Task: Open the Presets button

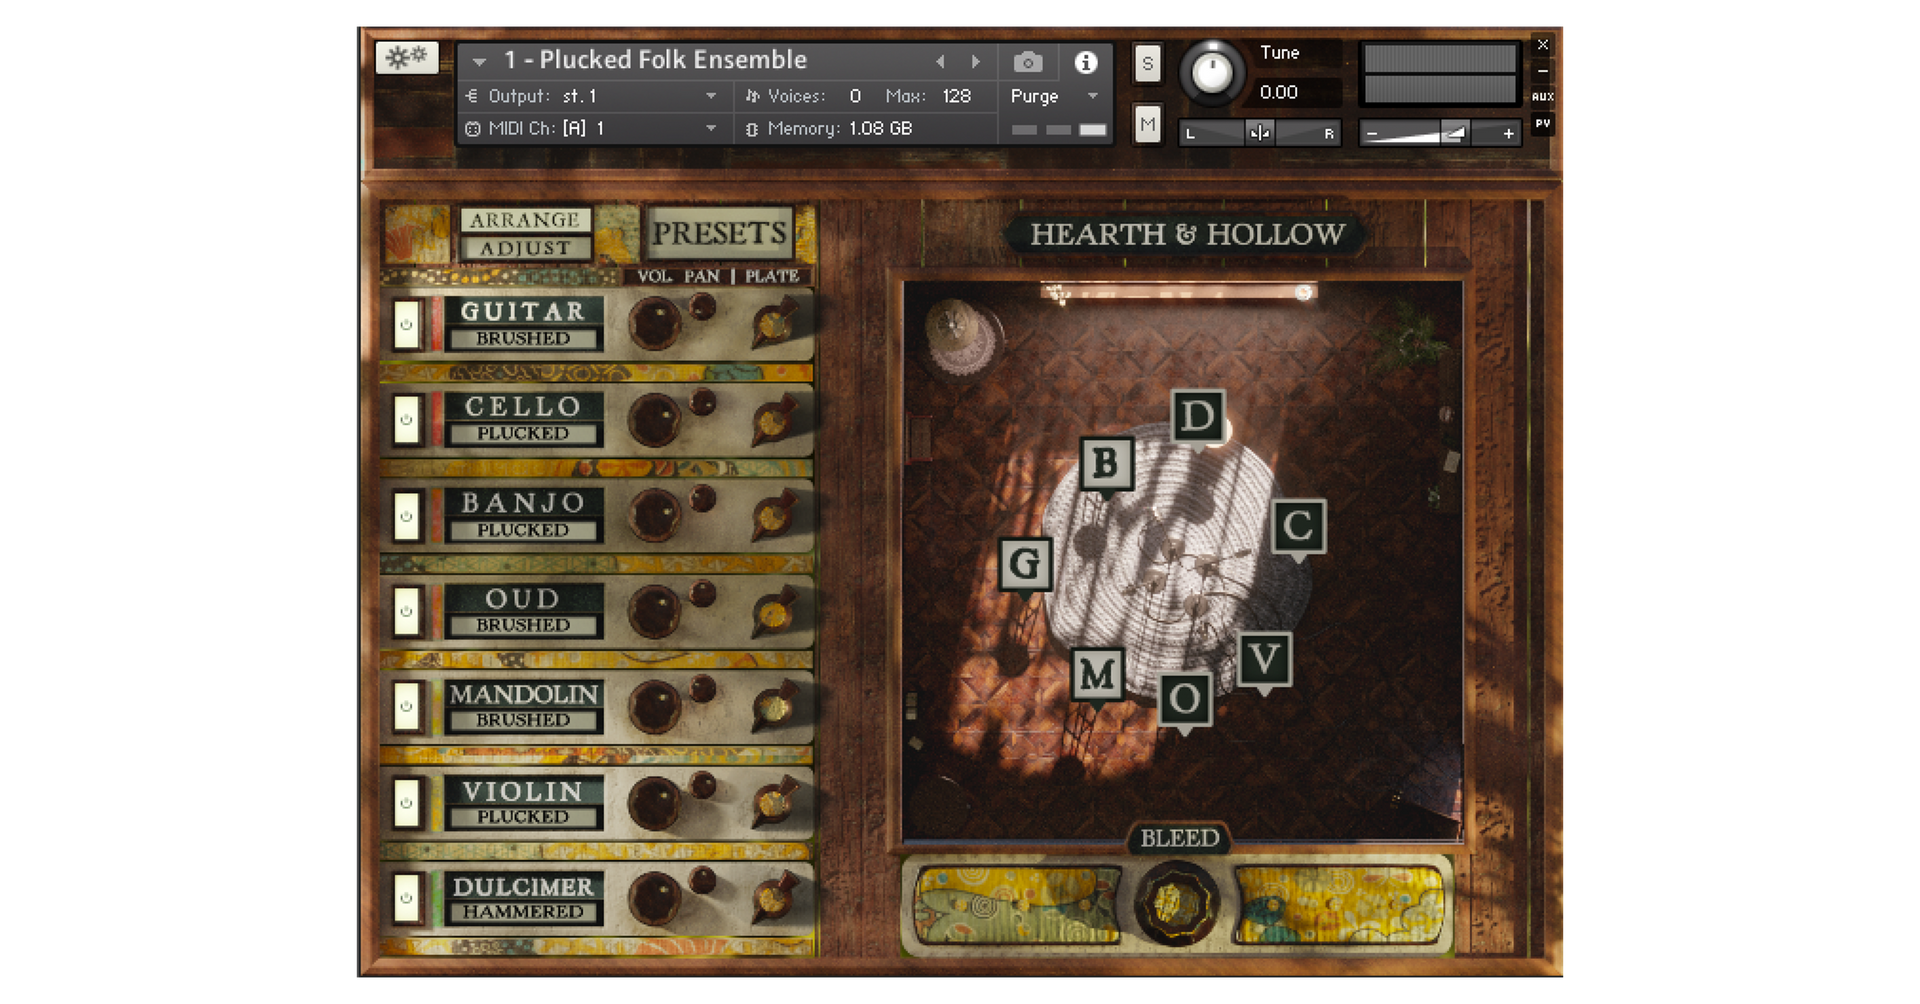Action: point(719,233)
